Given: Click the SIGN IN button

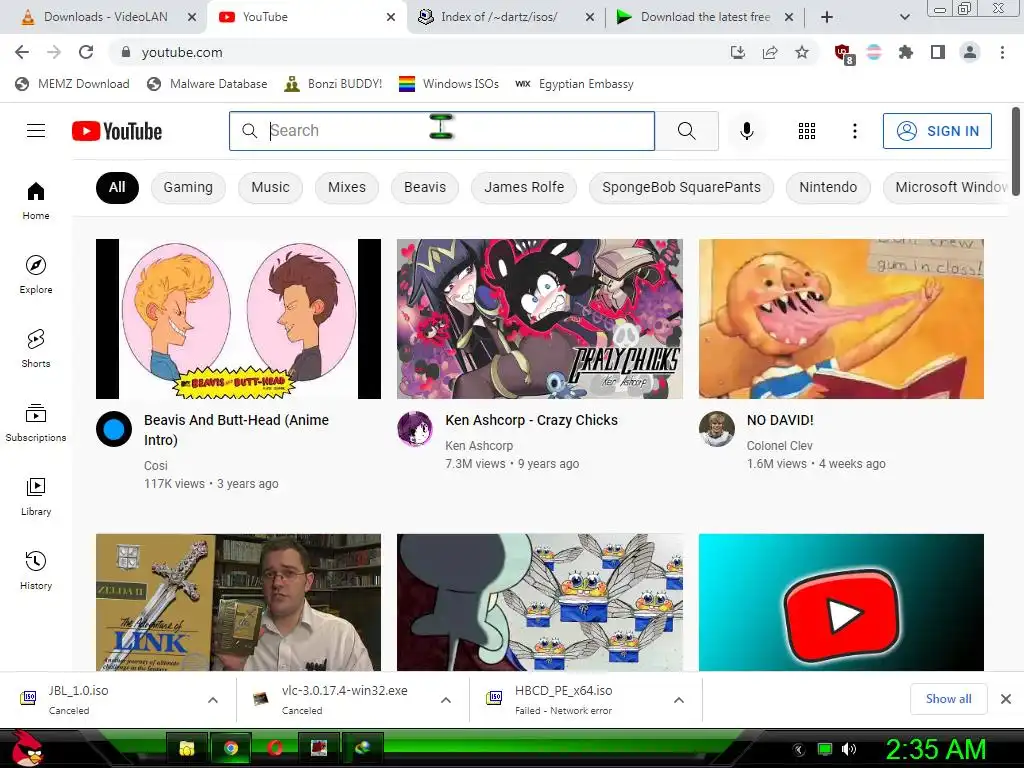Looking at the screenshot, I should click(937, 131).
